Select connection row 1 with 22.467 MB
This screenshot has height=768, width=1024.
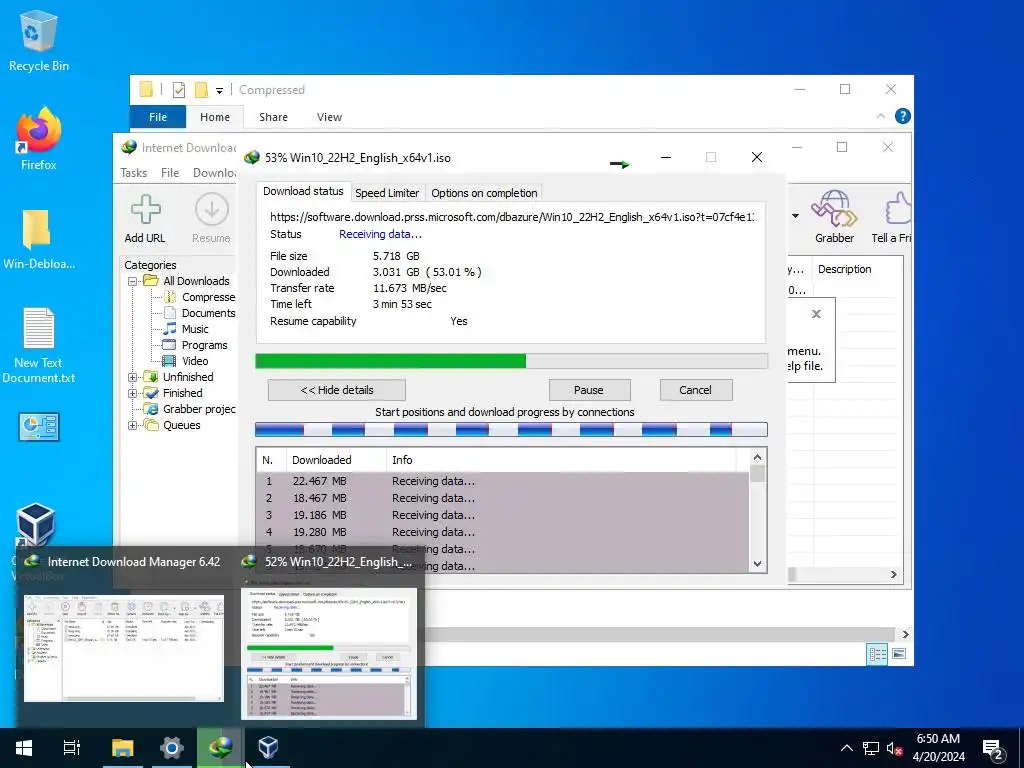click(x=503, y=481)
